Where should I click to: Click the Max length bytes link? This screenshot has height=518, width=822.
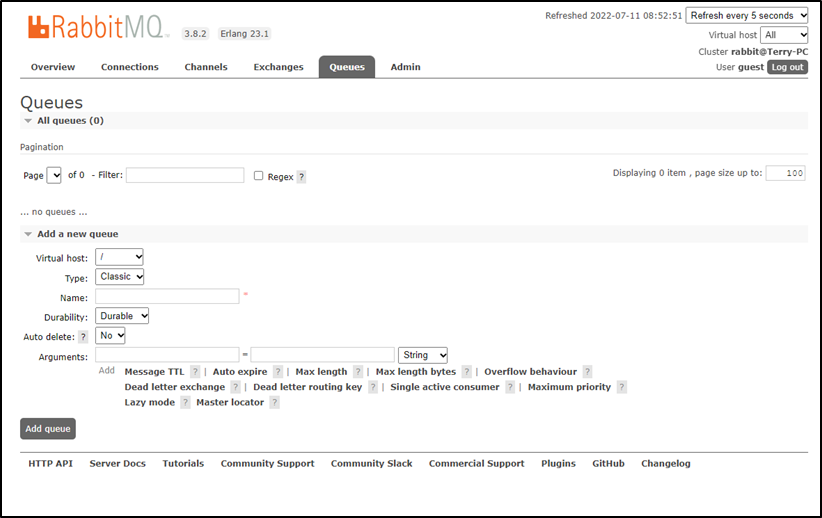tap(416, 372)
